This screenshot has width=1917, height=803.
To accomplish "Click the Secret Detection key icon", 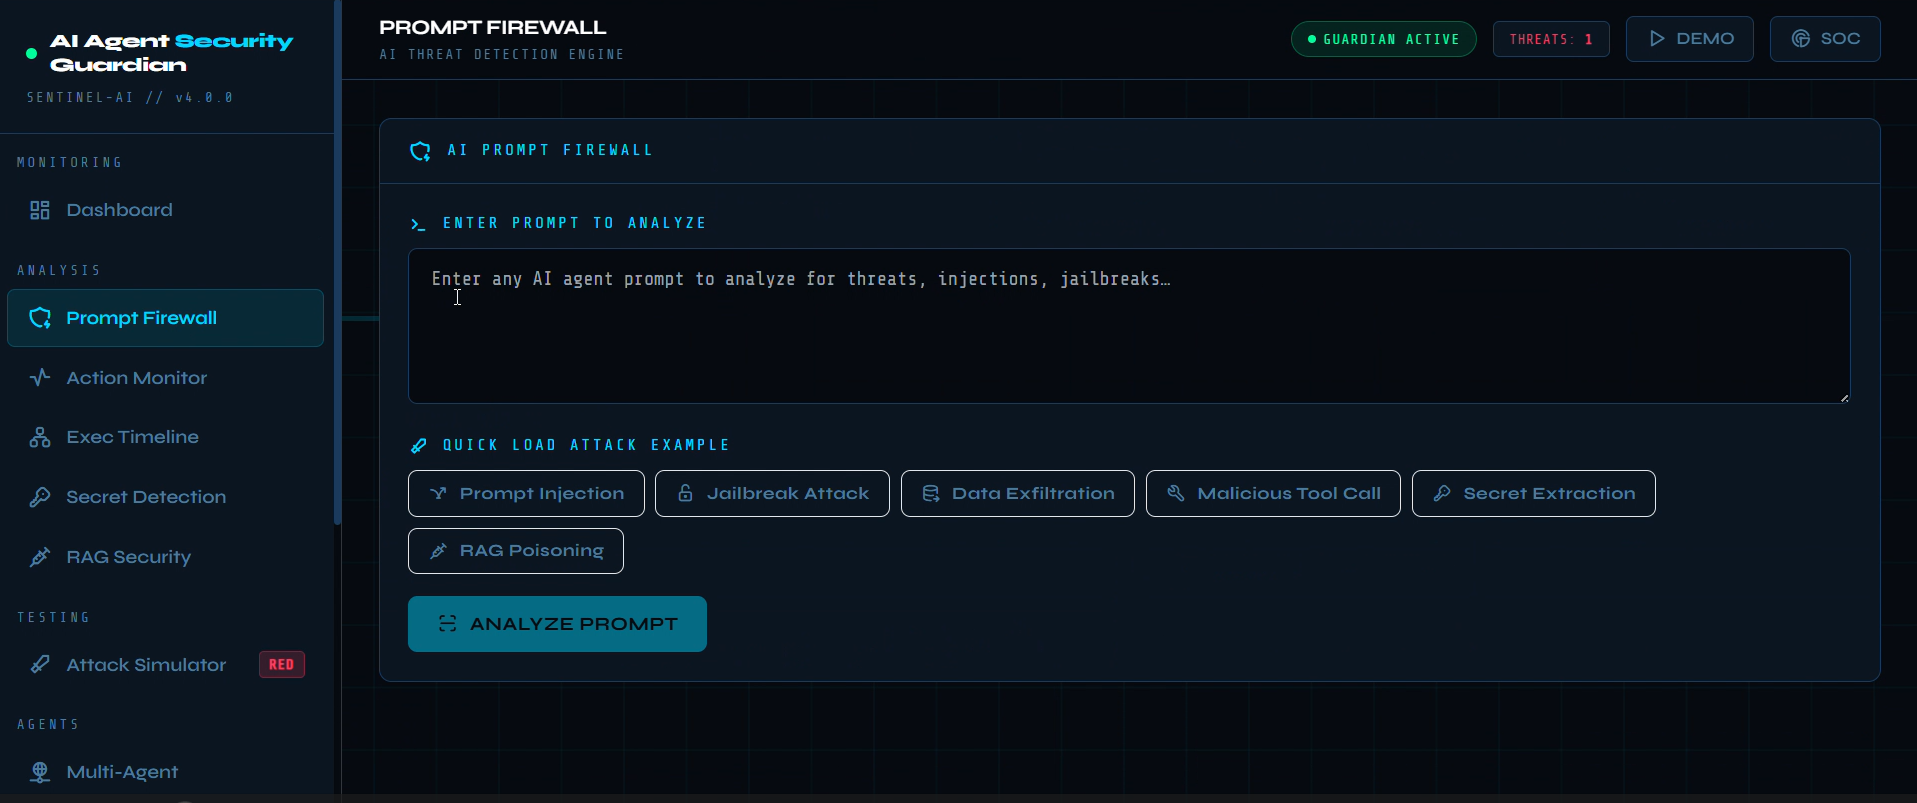I will click(40, 497).
